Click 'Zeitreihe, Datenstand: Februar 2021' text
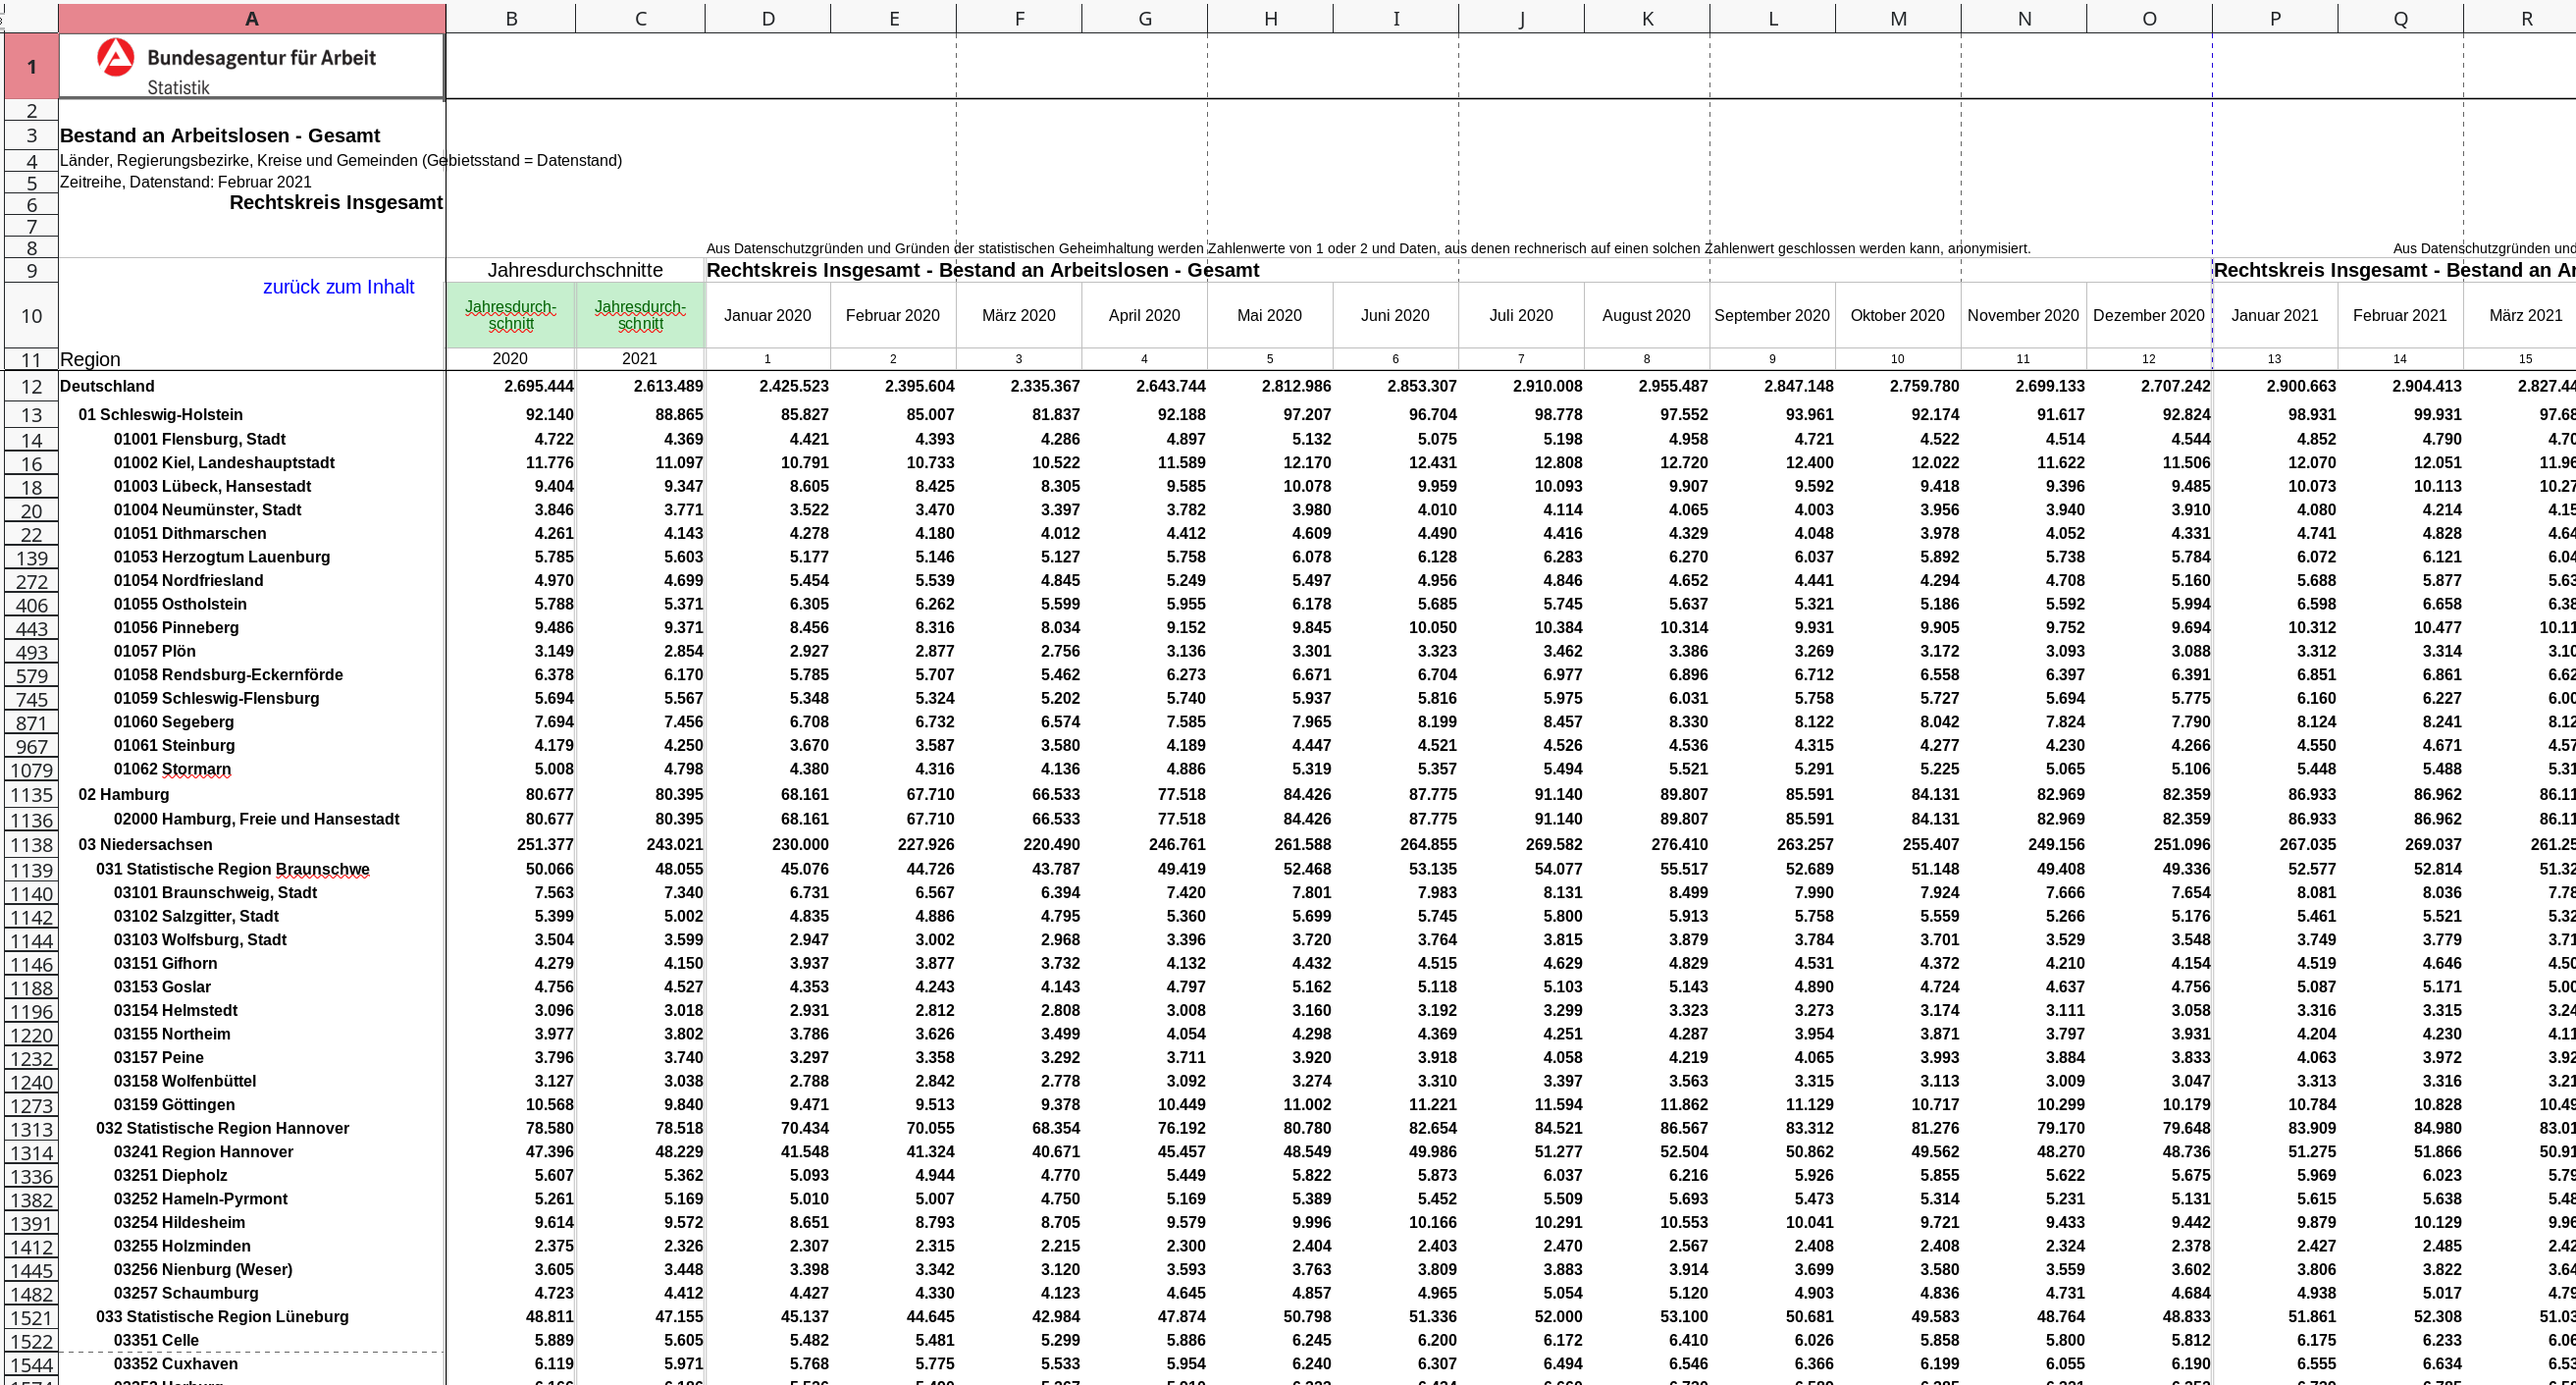This screenshot has height=1385, width=2576. (186, 182)
